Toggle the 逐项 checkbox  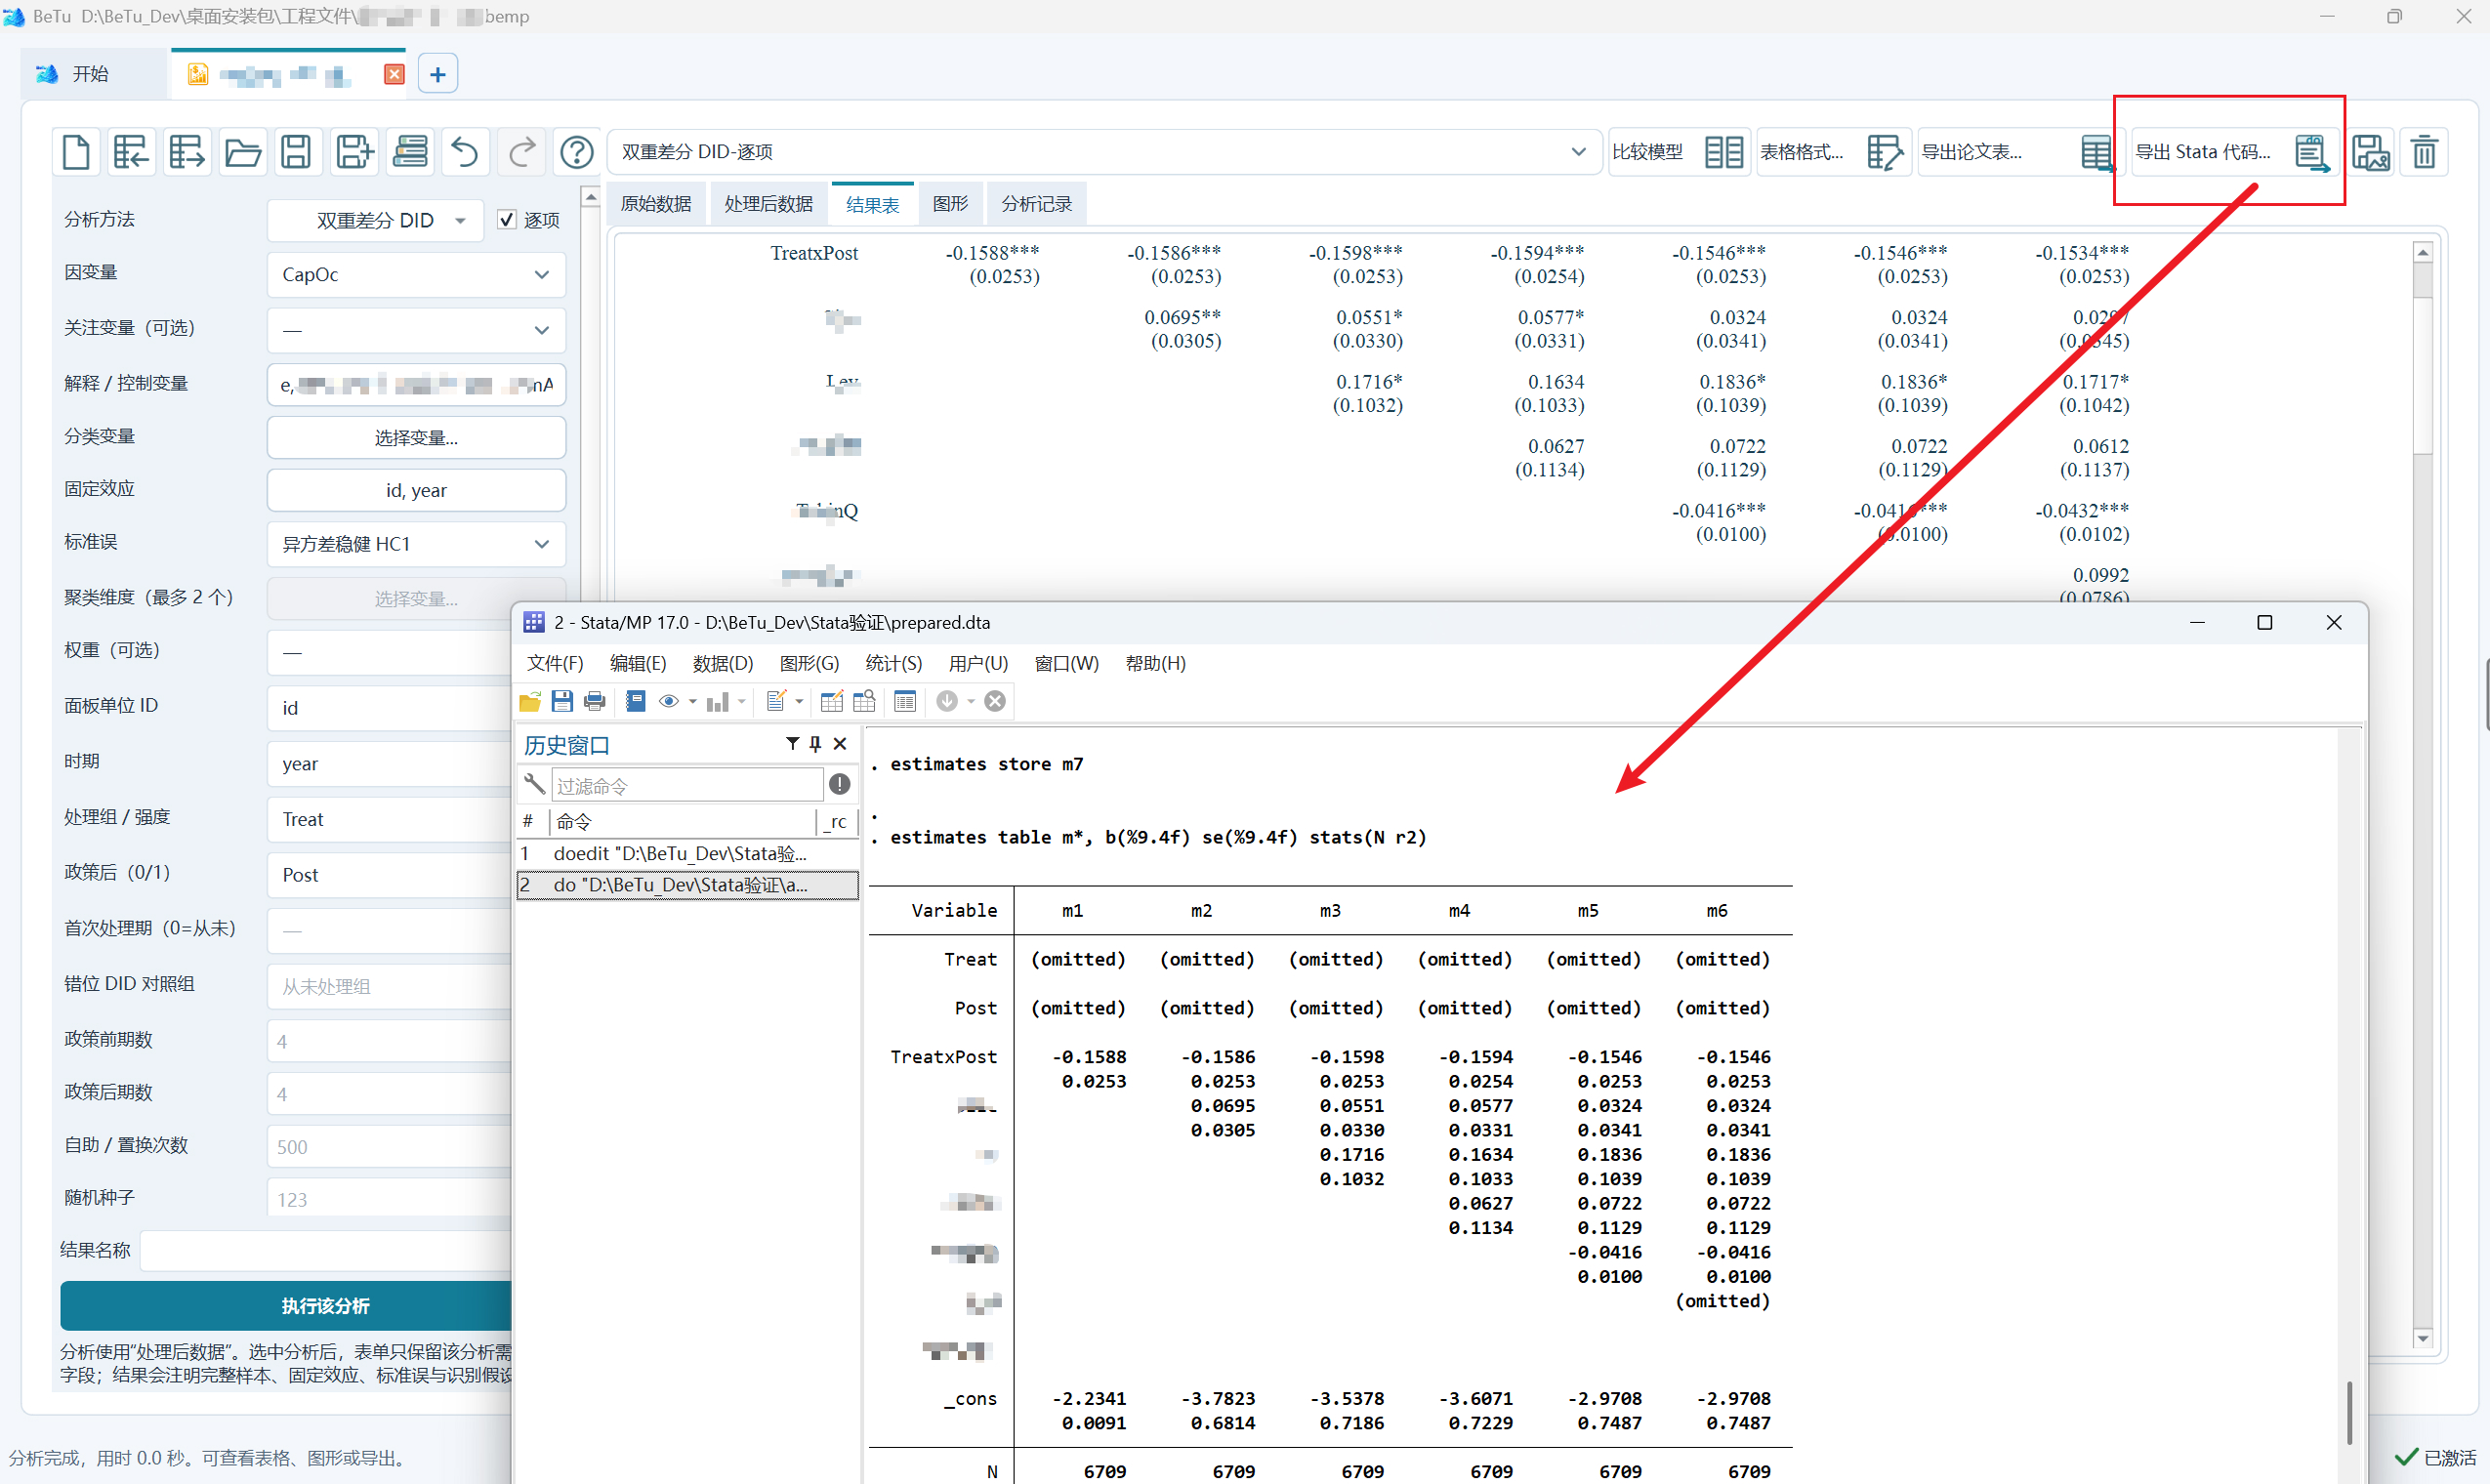(x=507, y=220)
